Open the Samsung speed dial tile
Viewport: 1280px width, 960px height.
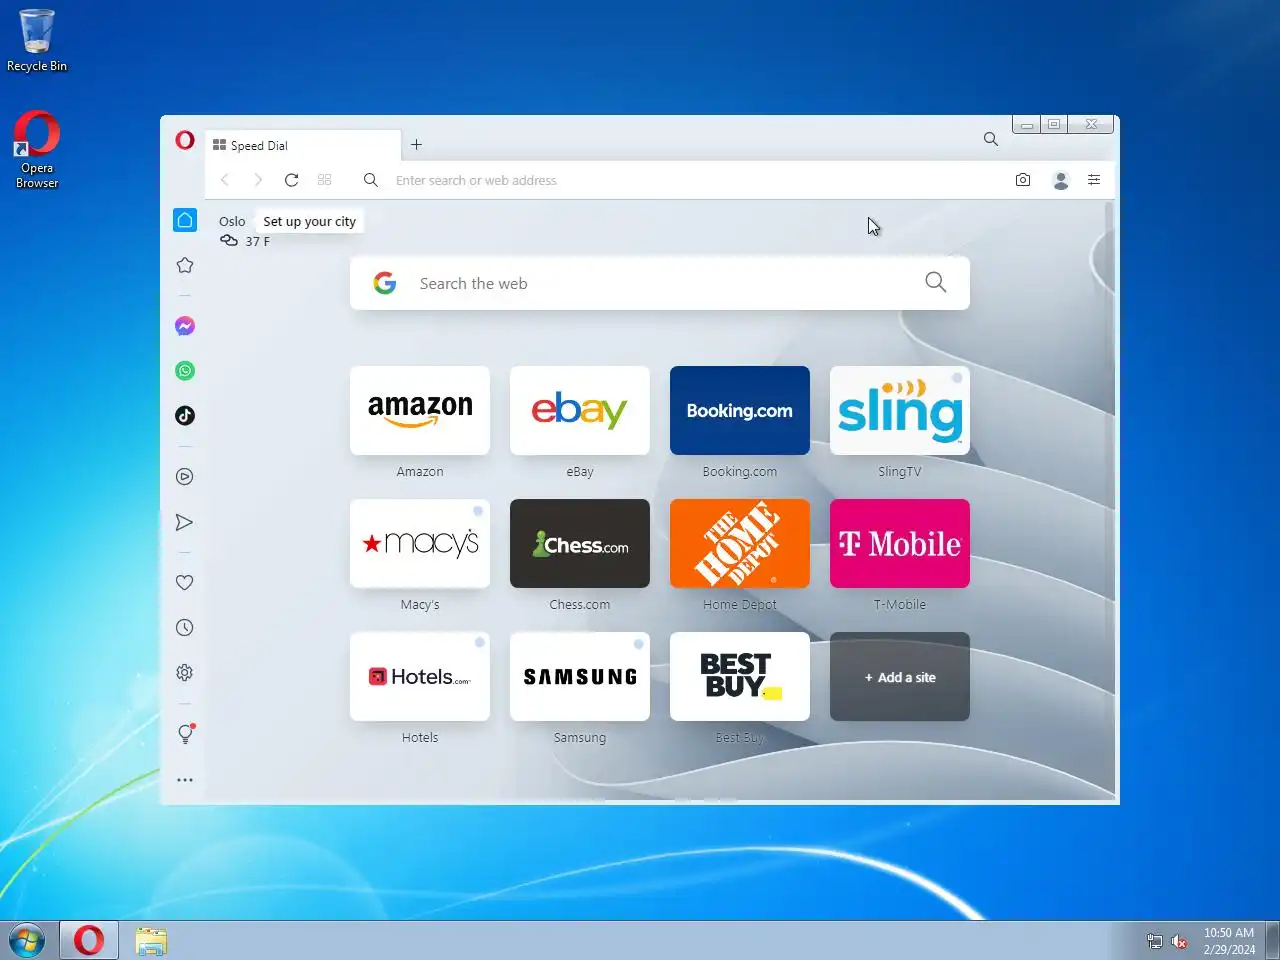pos(580,676)
